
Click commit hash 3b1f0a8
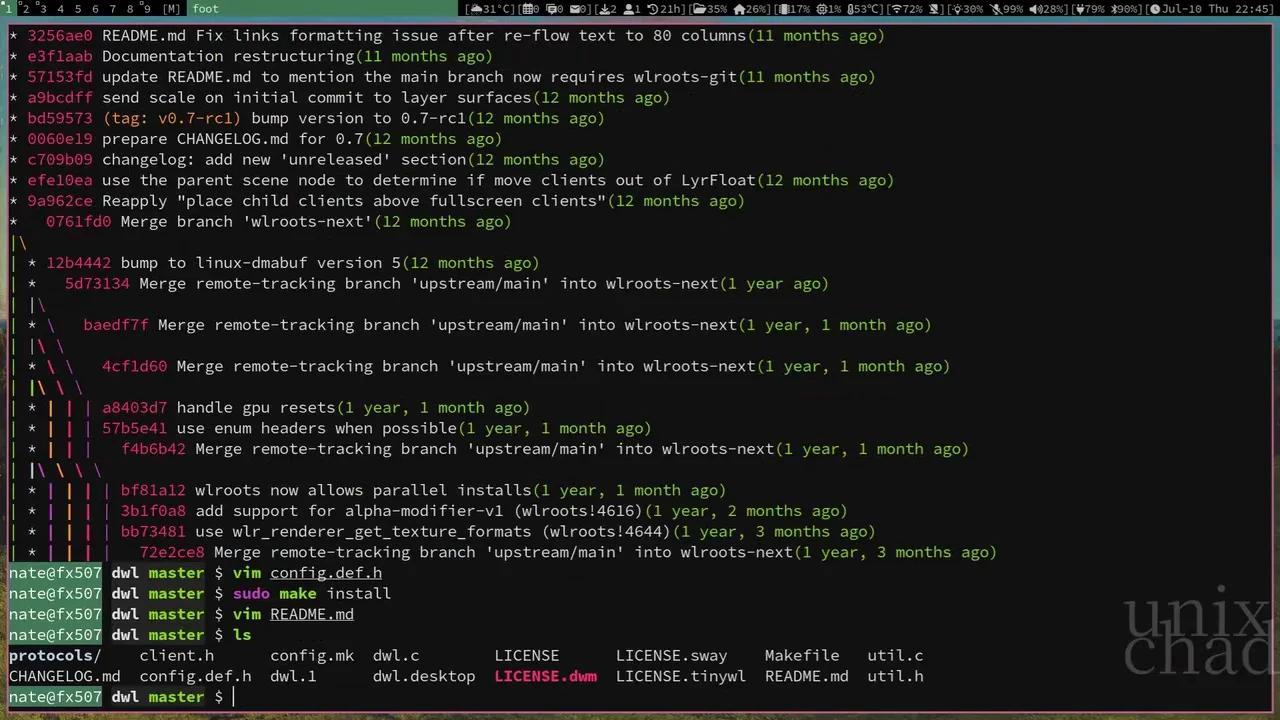click(x=153, y=511)
